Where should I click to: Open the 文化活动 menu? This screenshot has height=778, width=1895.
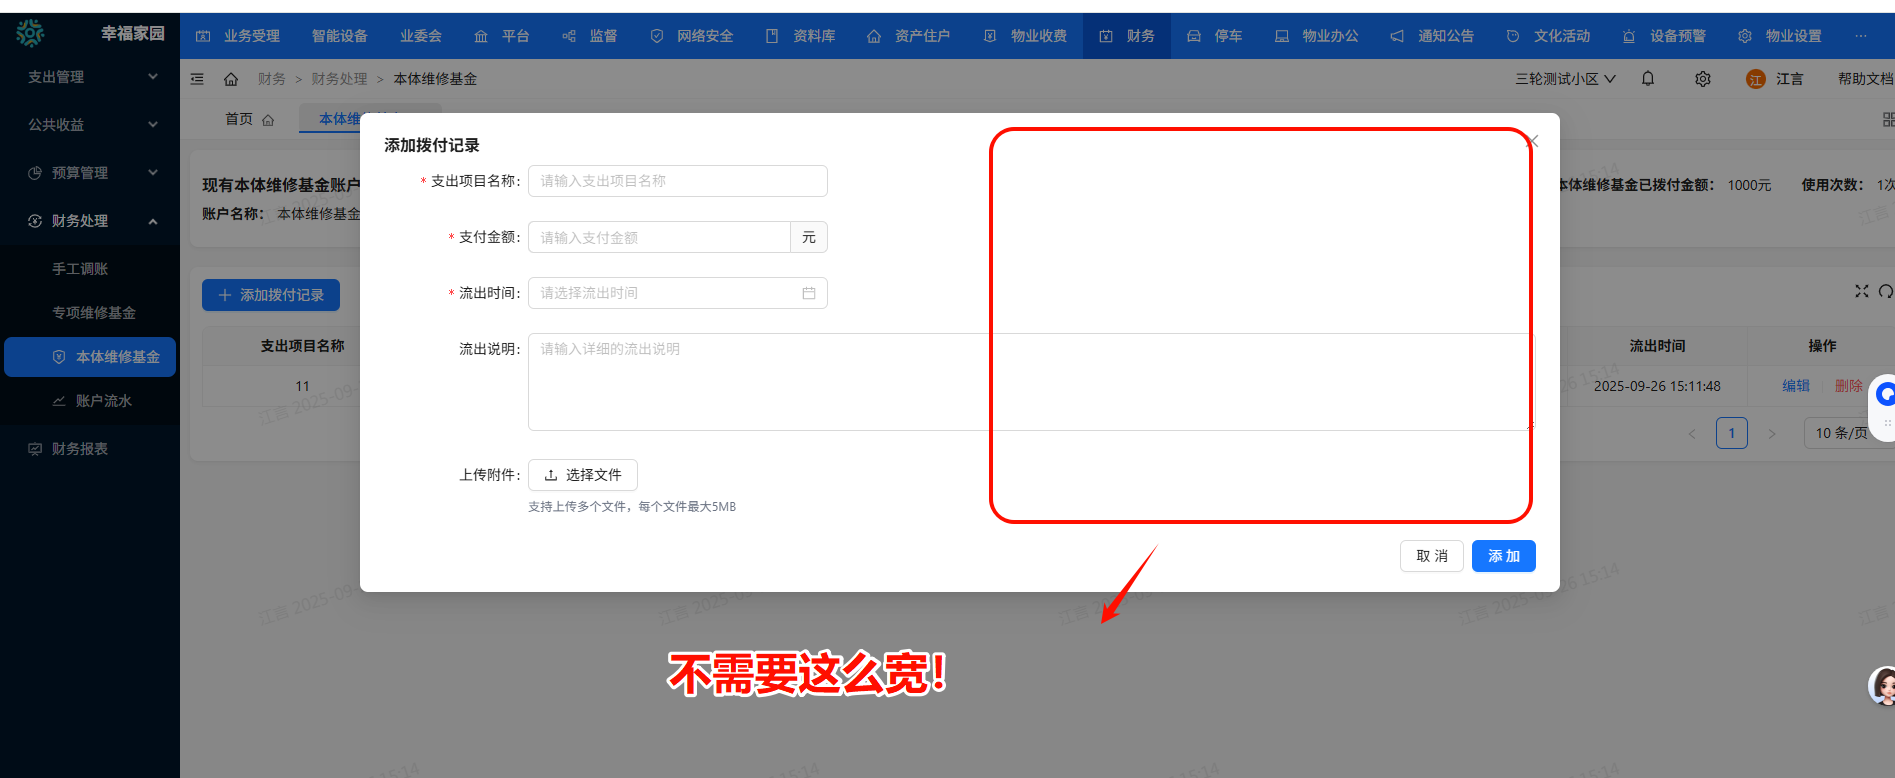1549,36
